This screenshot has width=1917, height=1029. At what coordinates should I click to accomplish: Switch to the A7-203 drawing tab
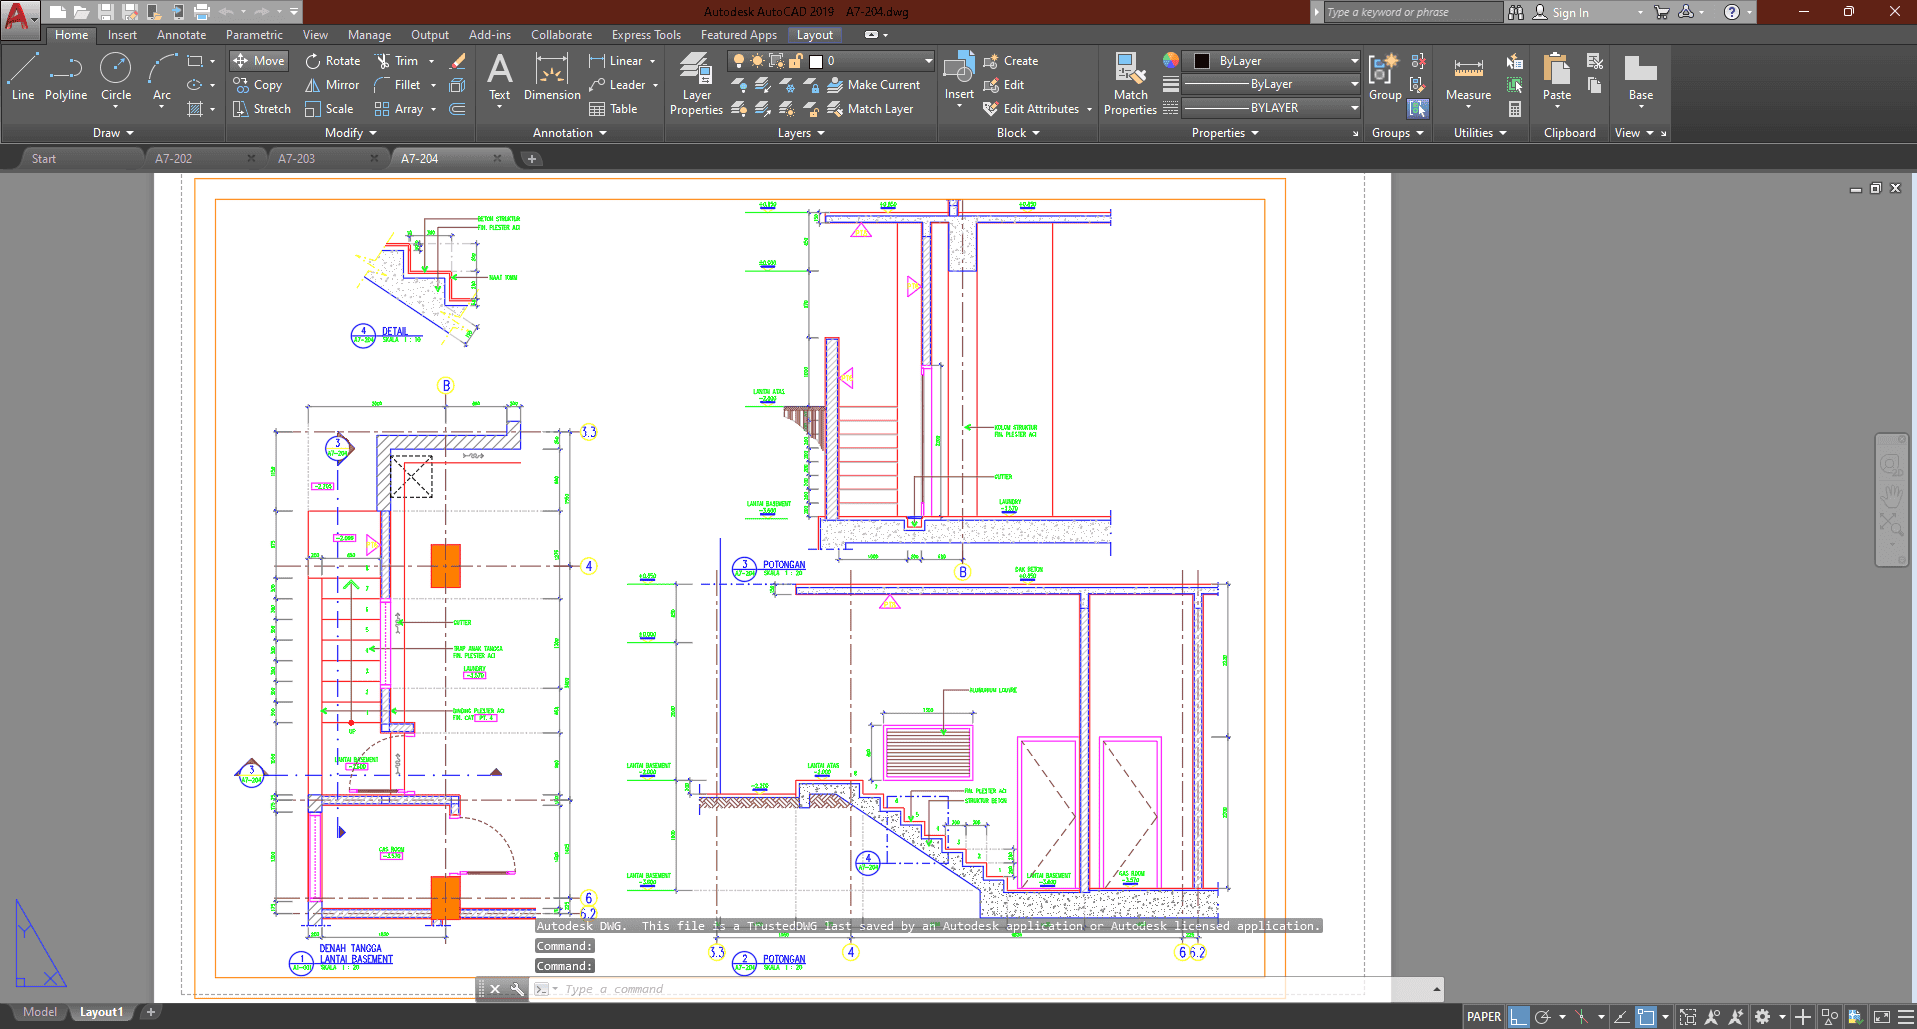point(296,159)
